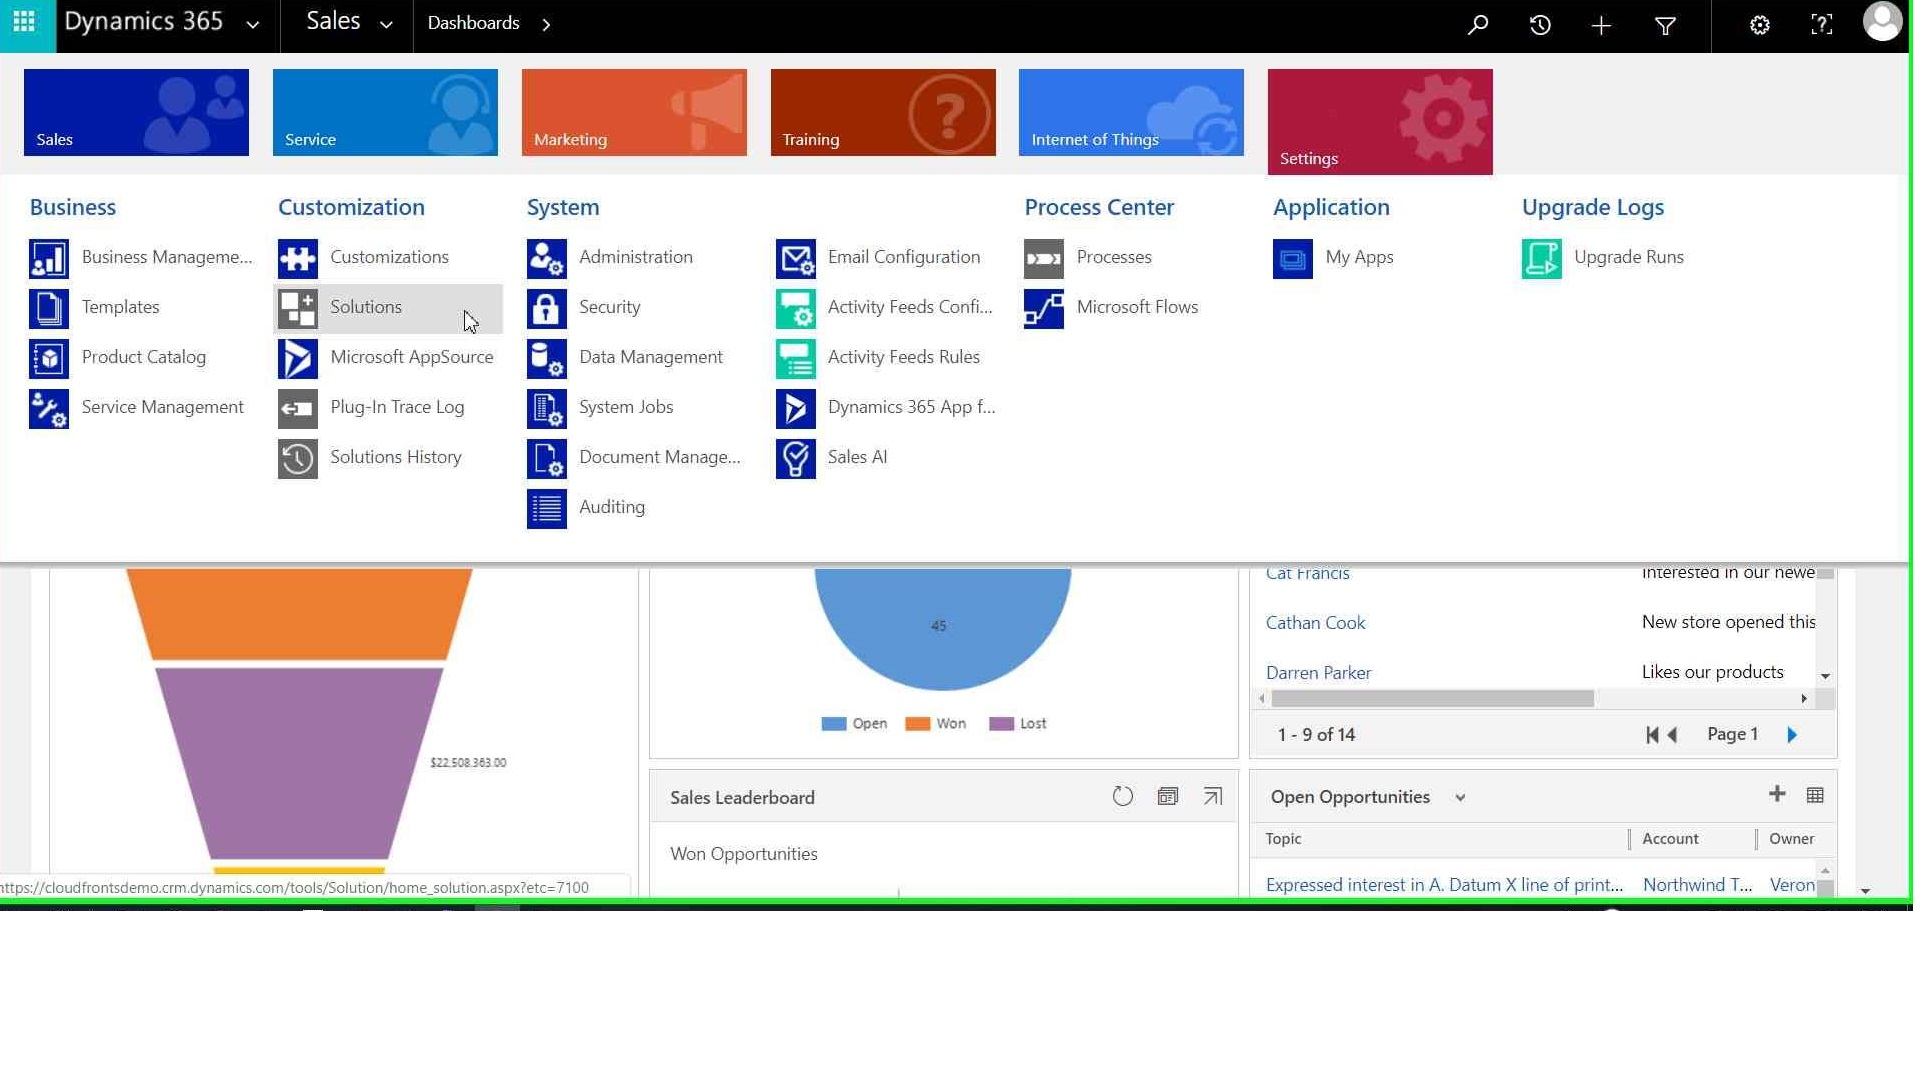Image resolution: width=1920 pixels, height=1080 pixels.
Task: Click the Upgrade Runs icon
Action: point(1541,259)
